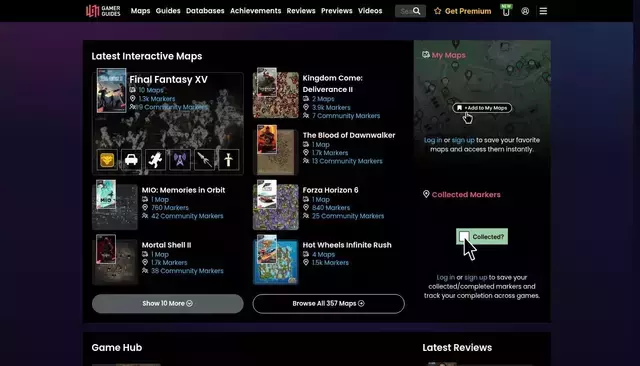Click '840 Markers' text

pos(331,208)
